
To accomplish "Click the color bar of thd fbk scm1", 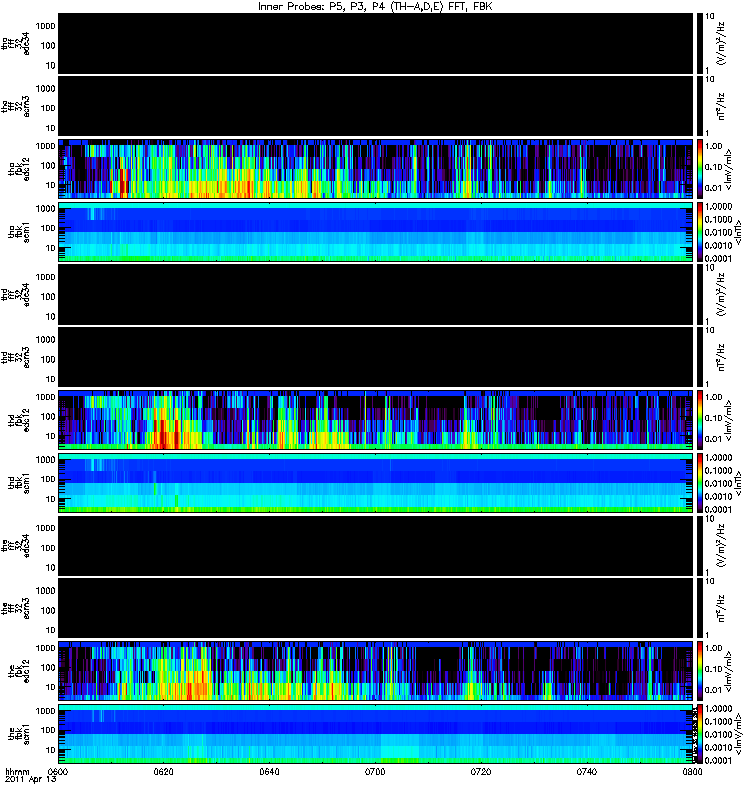I will 699,483.
